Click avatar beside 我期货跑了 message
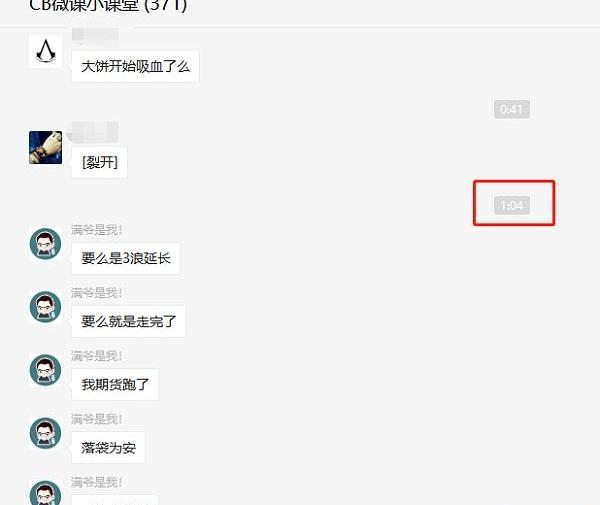This screenshot has height=505, width=600. coord(46,370)
